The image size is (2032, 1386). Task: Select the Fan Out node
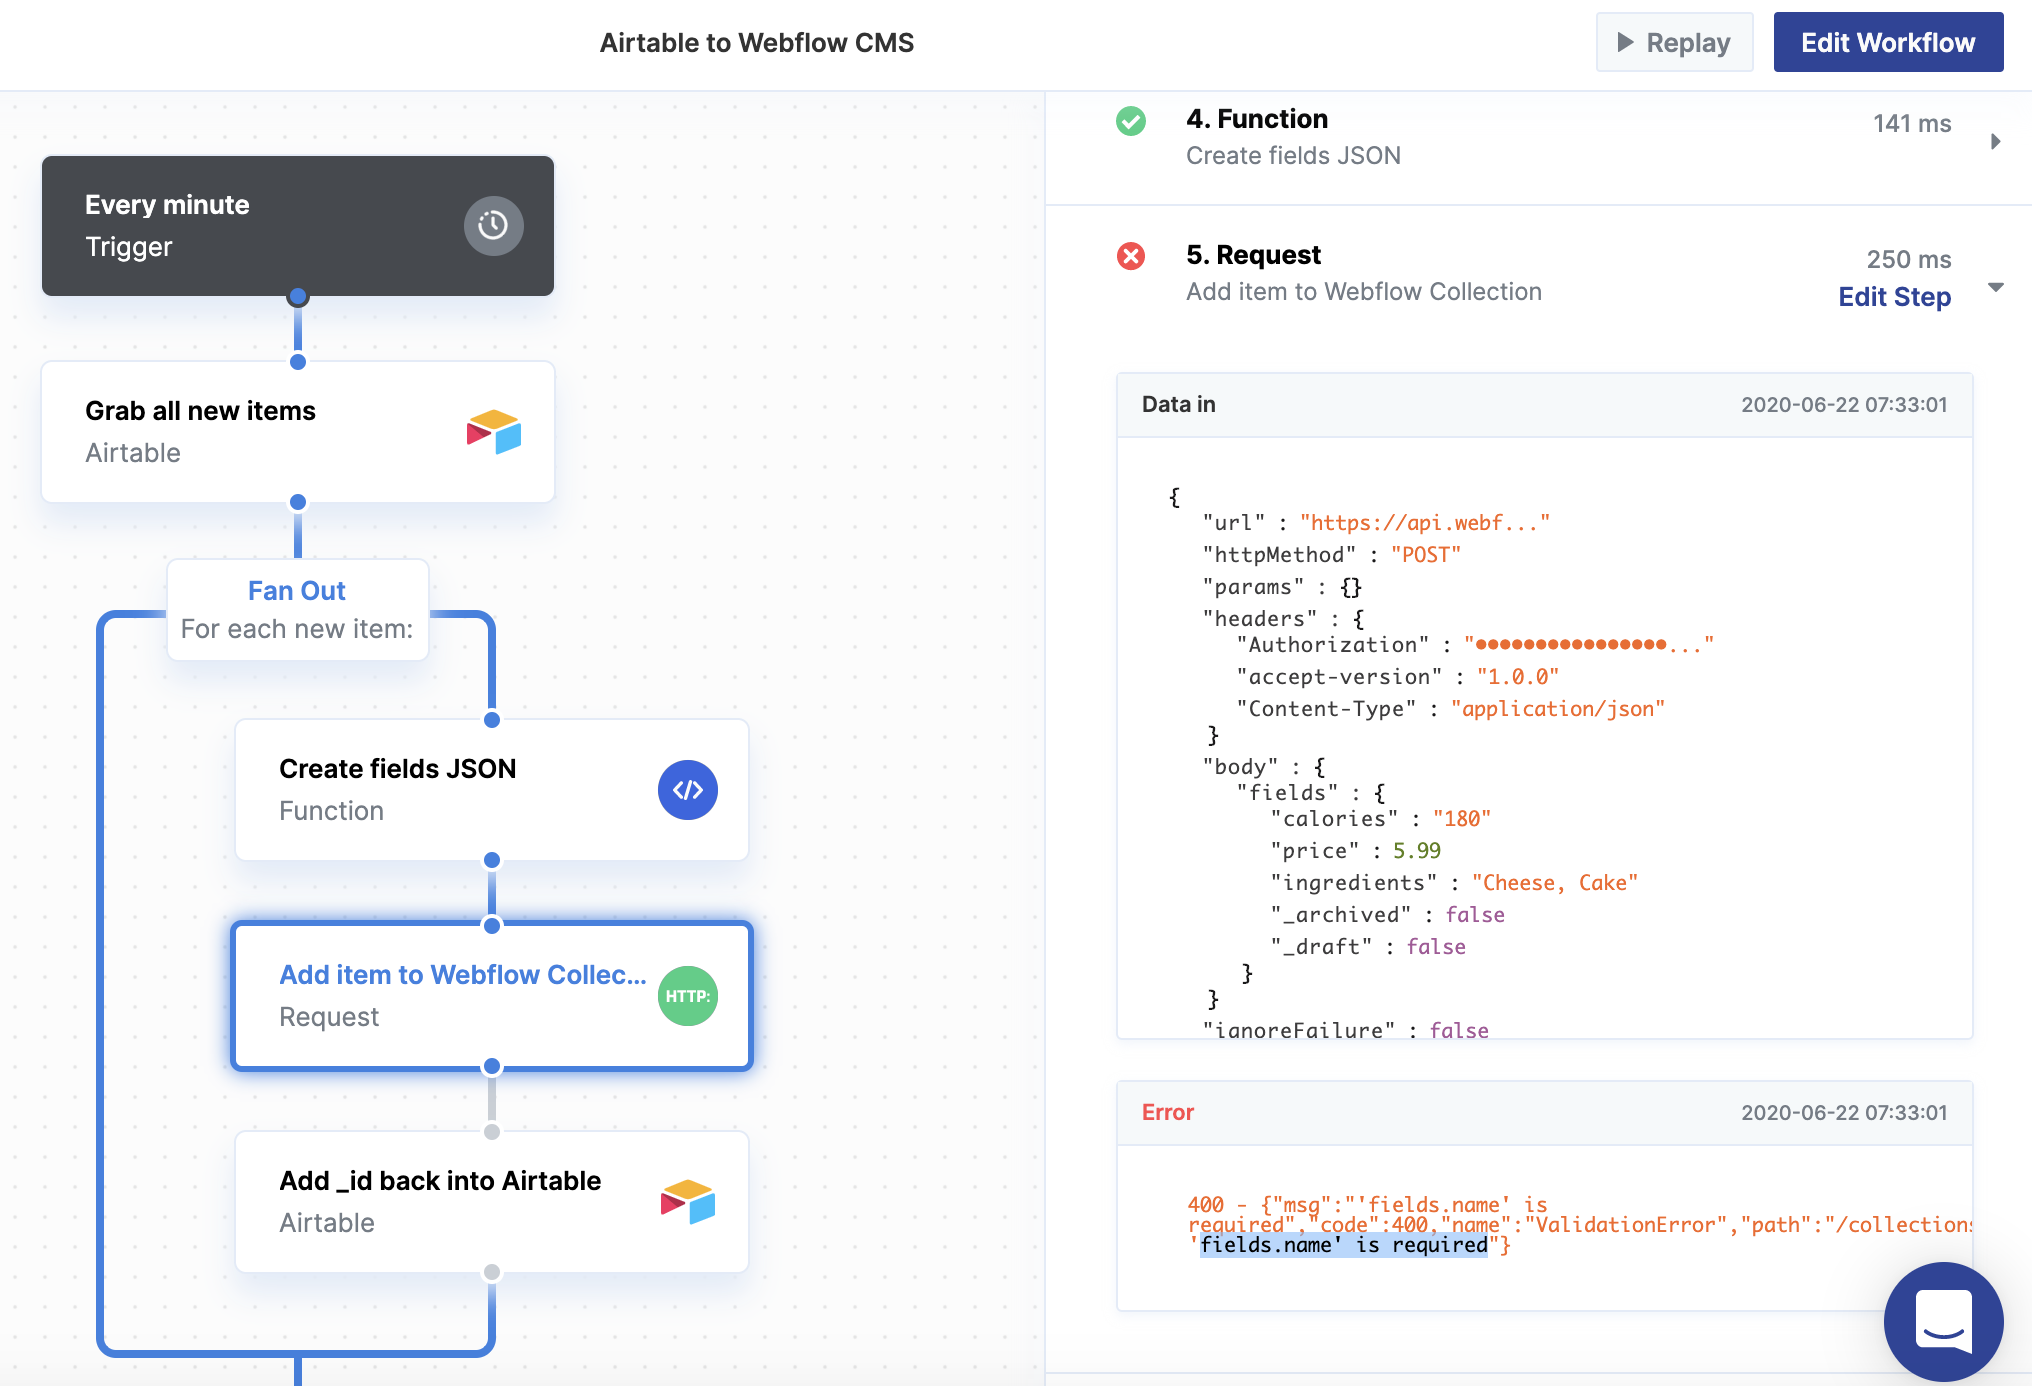[297, 609]
